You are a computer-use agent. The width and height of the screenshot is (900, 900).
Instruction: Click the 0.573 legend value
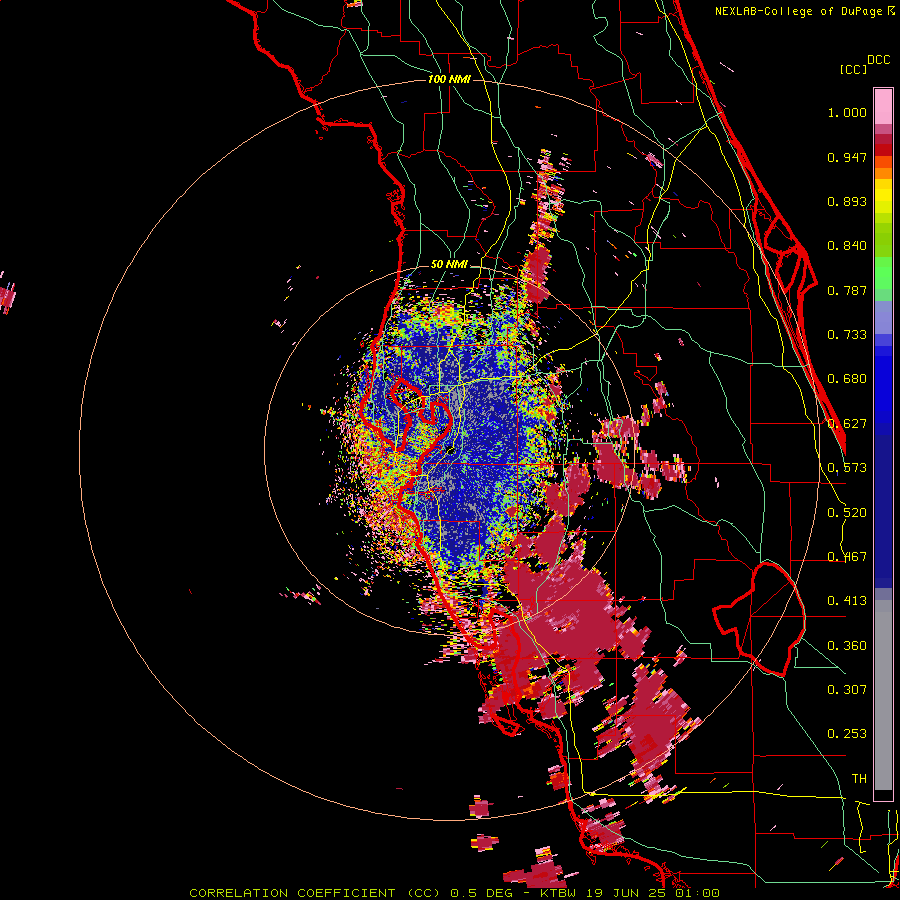pyautogui.click(x=847, y=468)
